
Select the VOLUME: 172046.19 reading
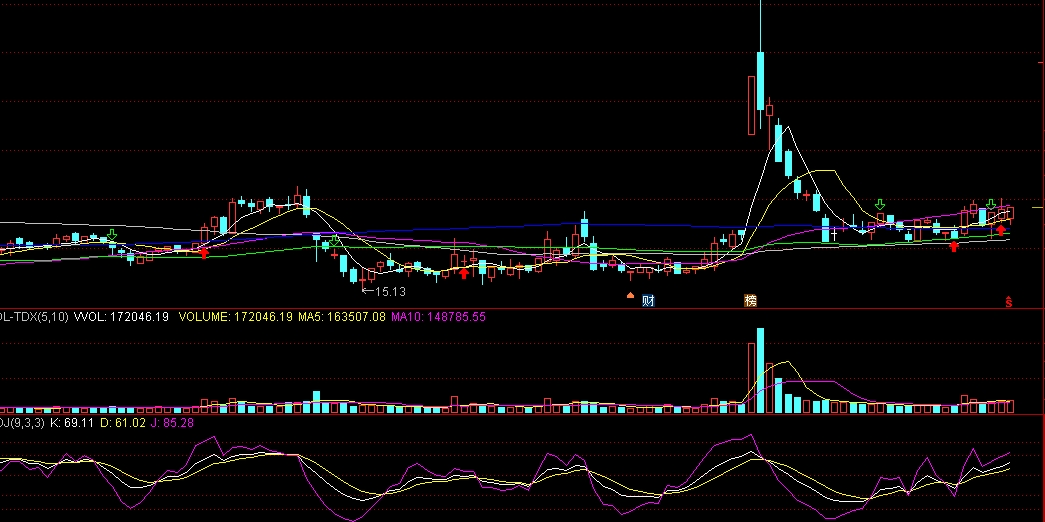coord(235,317)
